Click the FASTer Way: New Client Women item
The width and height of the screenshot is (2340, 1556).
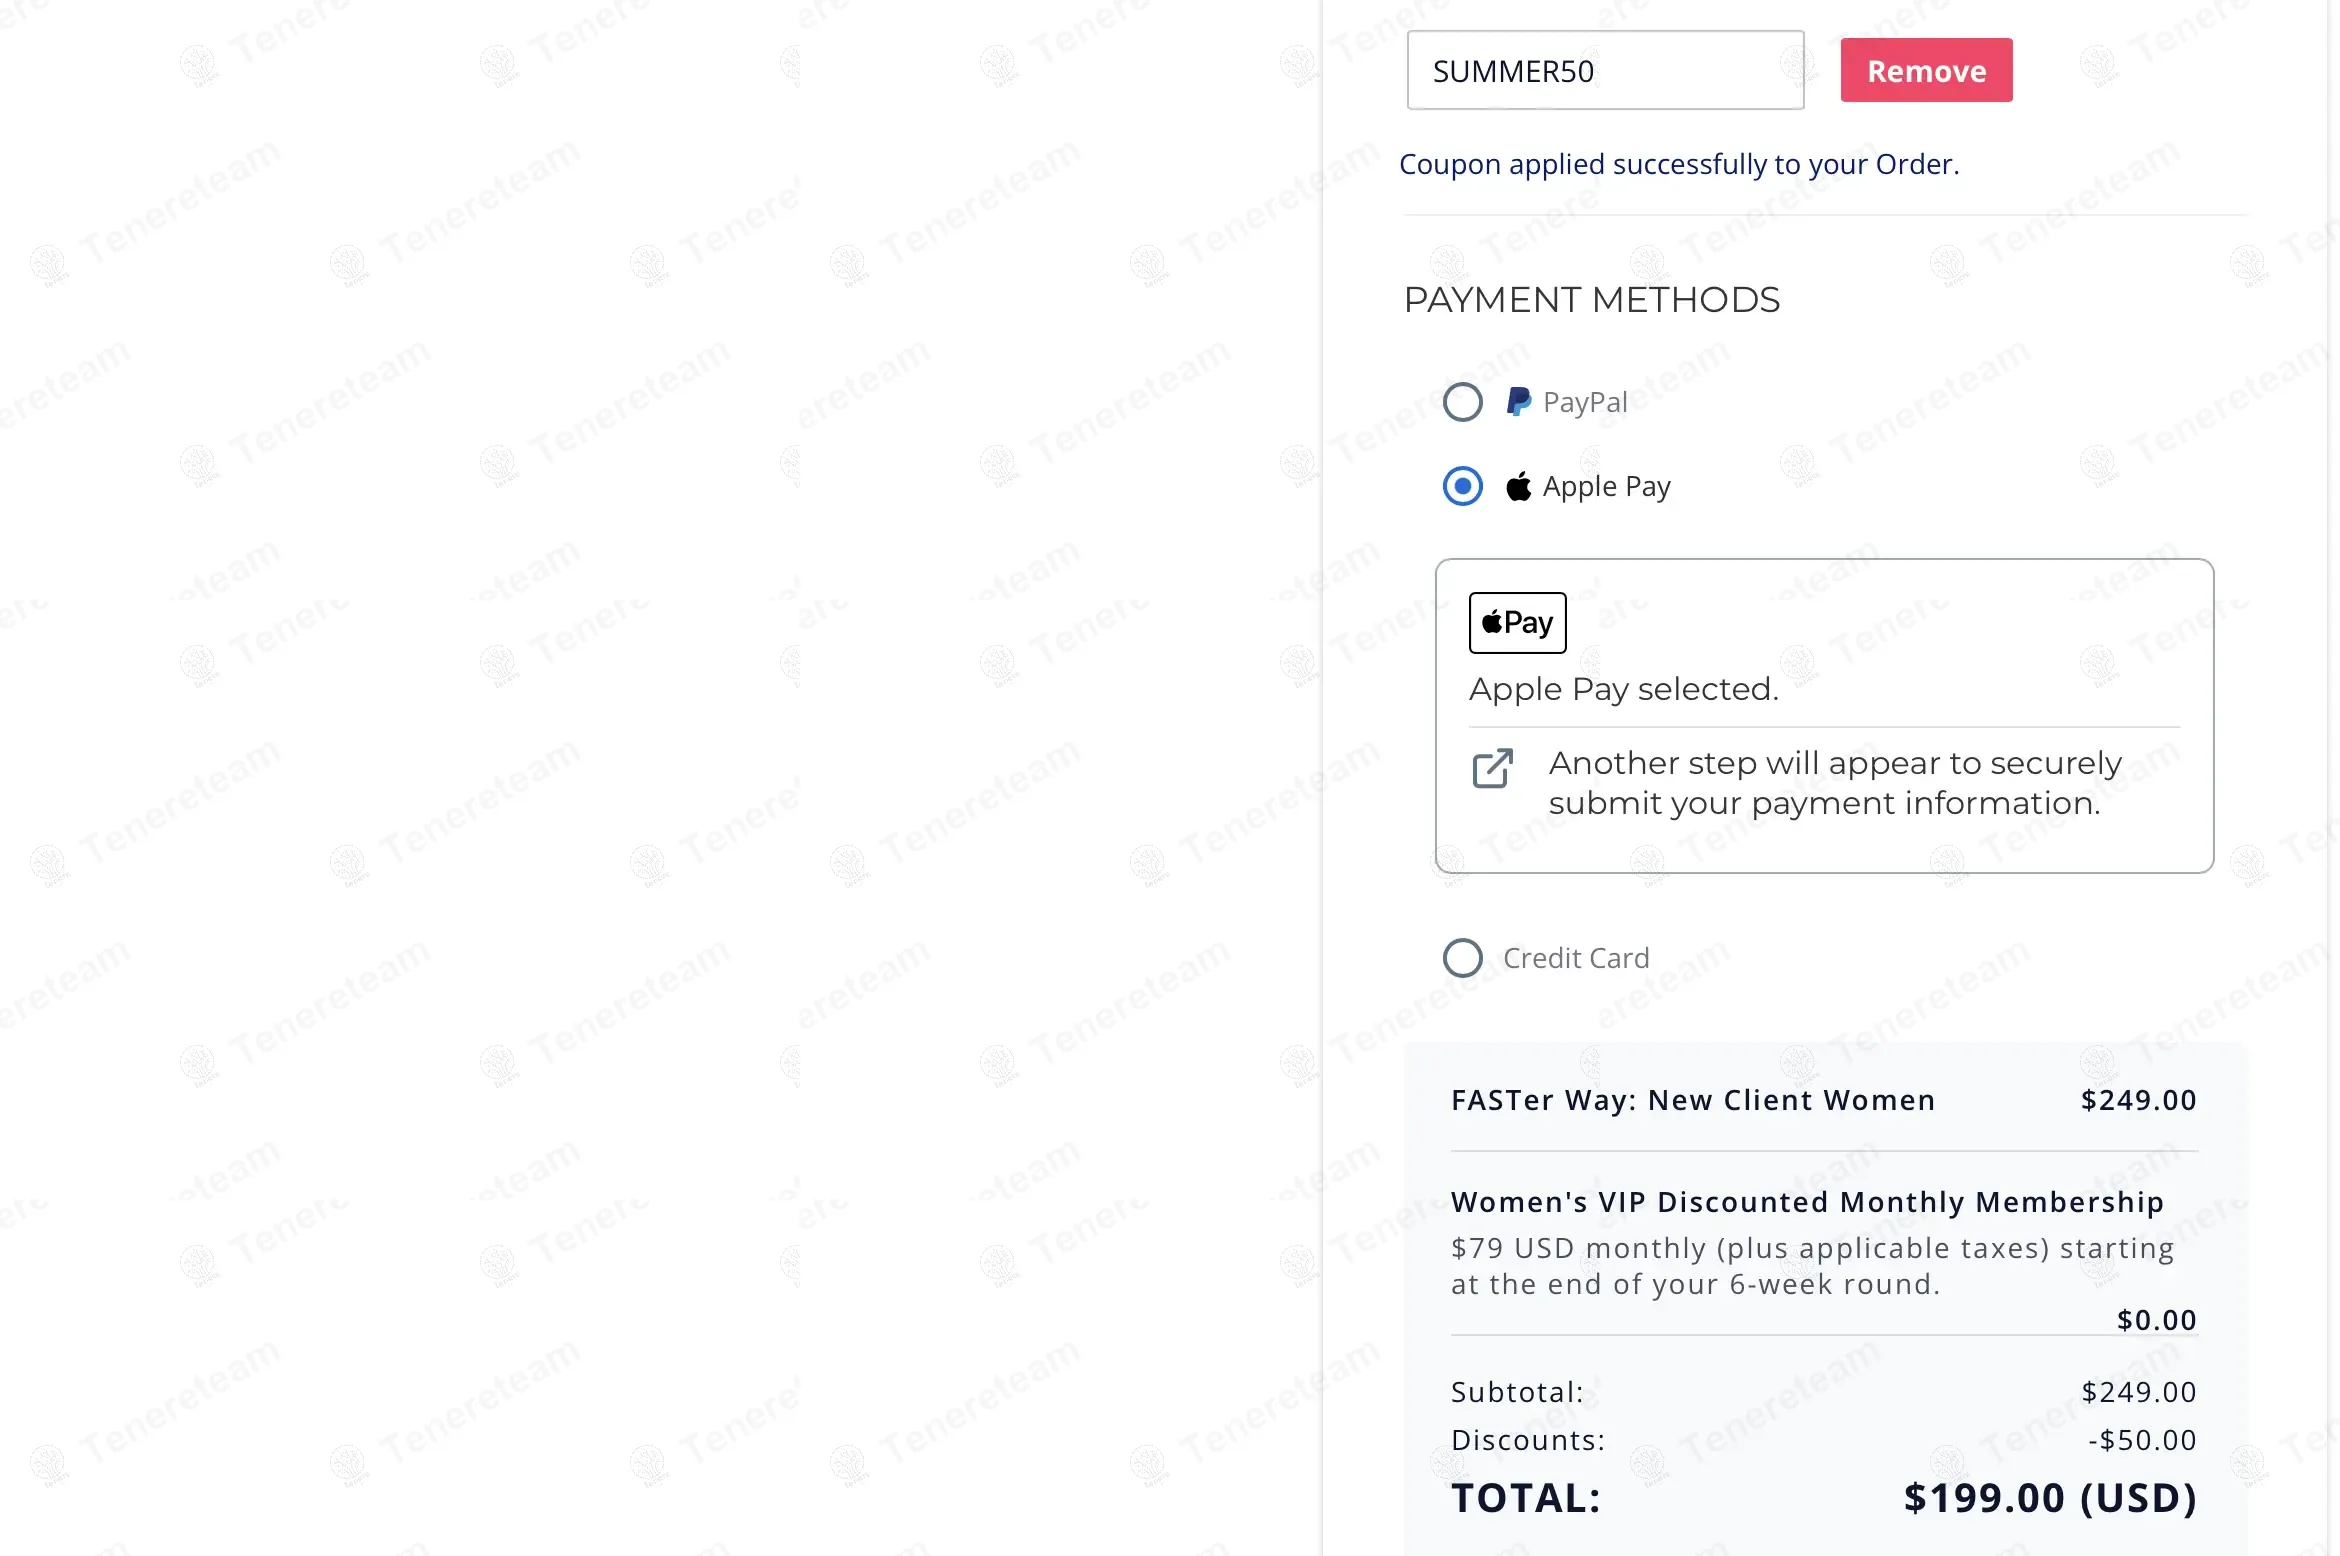1692,1100
